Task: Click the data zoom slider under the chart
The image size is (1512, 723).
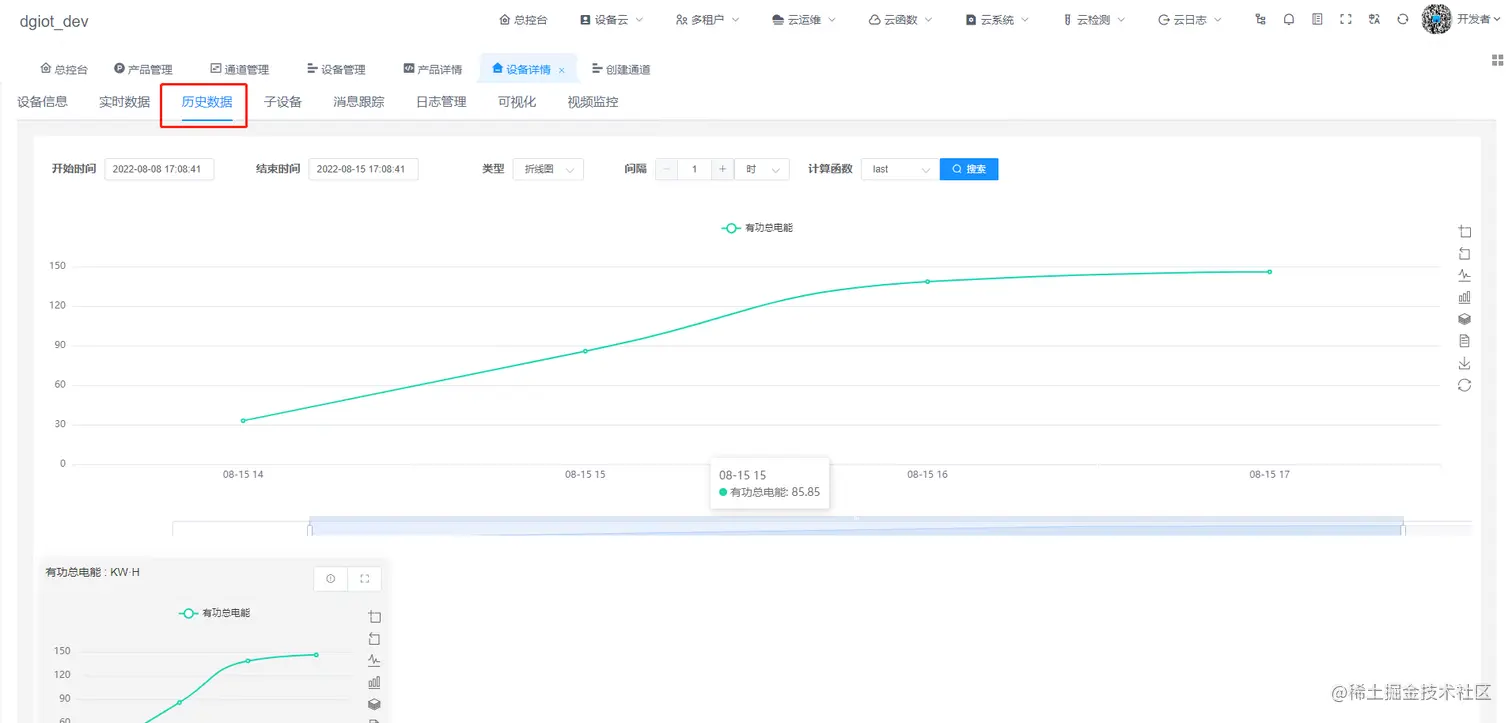Action: pyautogui.click(x=857, y=526)
